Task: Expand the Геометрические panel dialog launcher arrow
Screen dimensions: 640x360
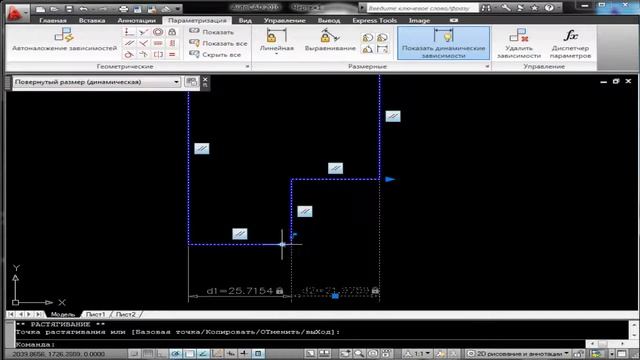Action: [x=247, y=67]
